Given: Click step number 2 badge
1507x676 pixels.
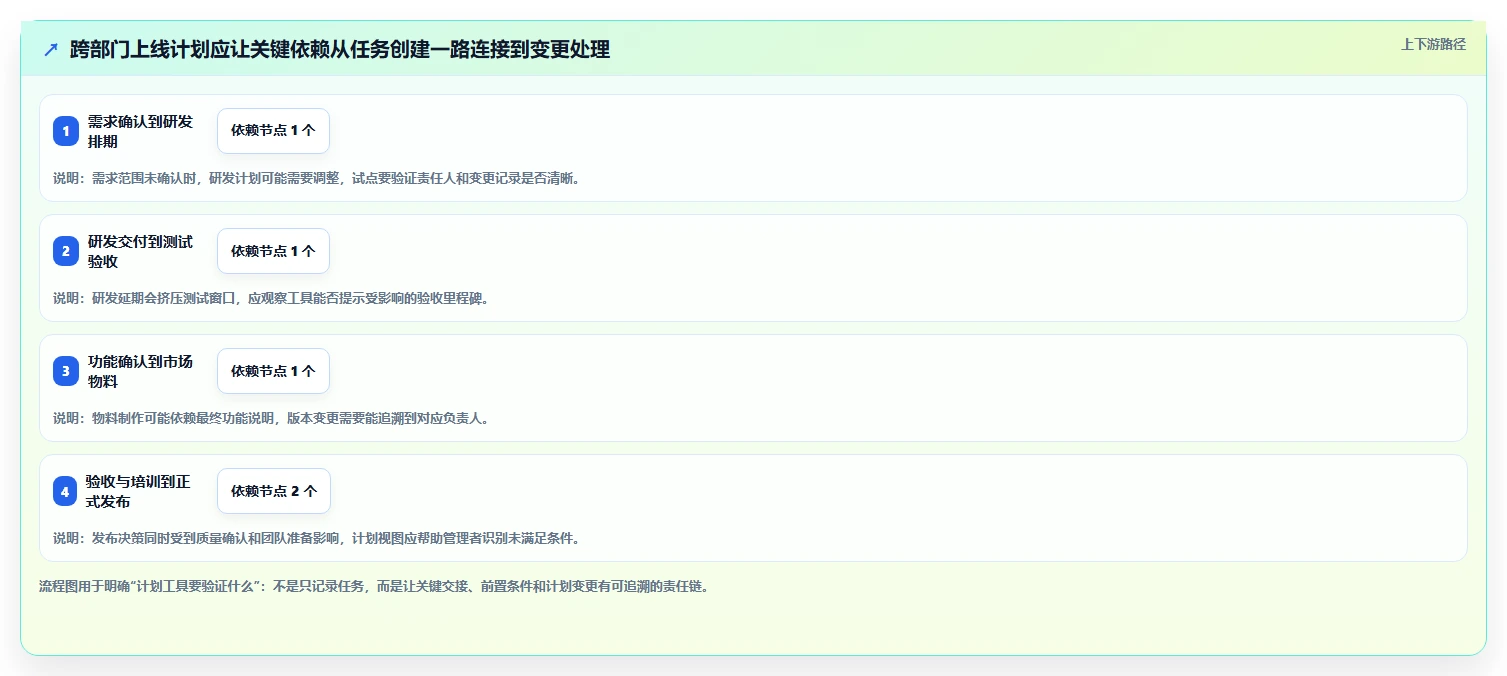Looking at the screenshot, I should (66, 251).
